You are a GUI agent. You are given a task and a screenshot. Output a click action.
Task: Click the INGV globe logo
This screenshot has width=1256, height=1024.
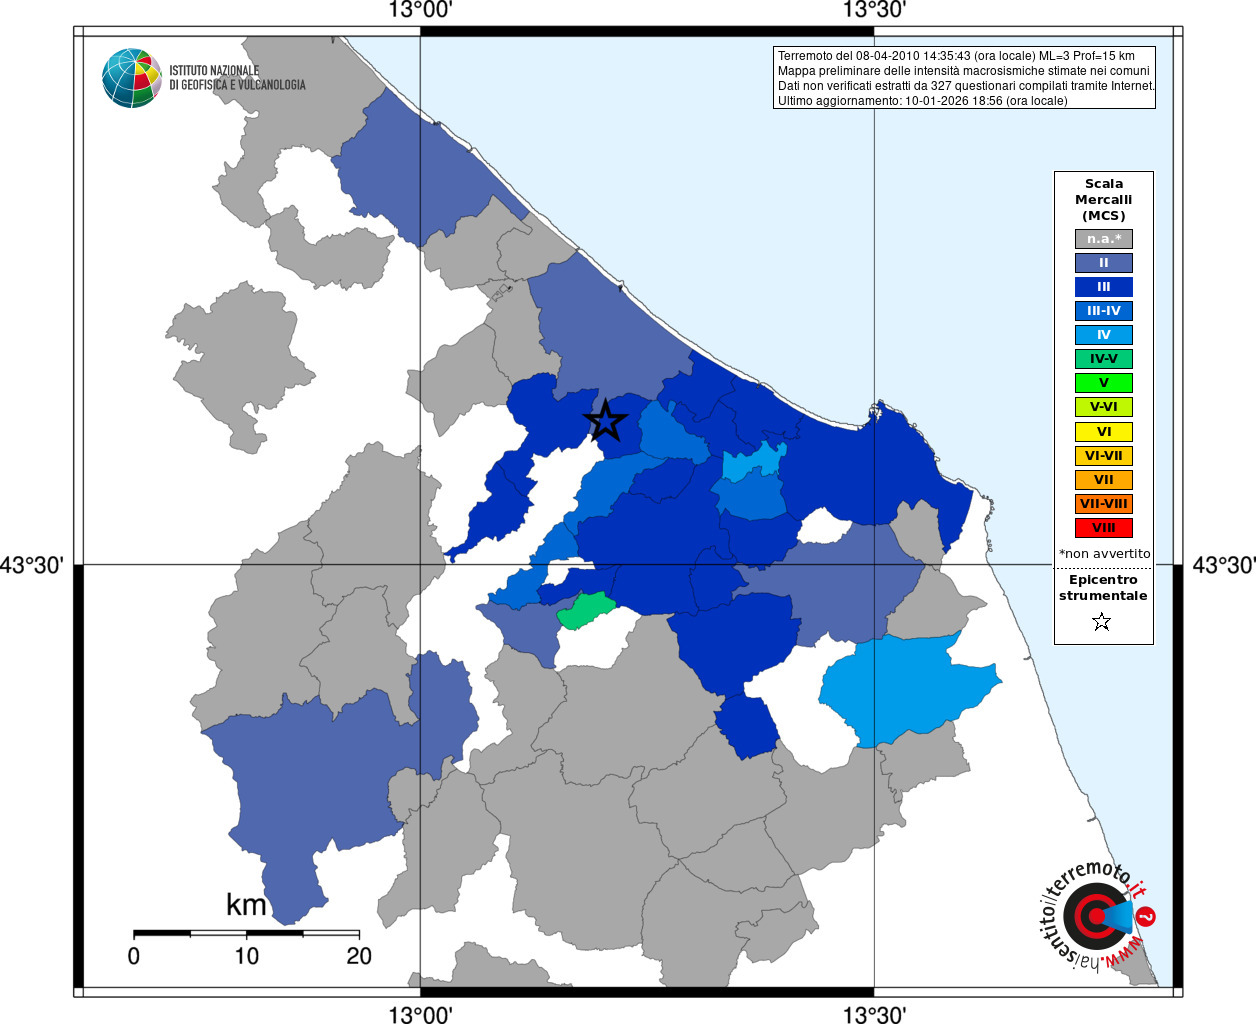click(132, 78)
